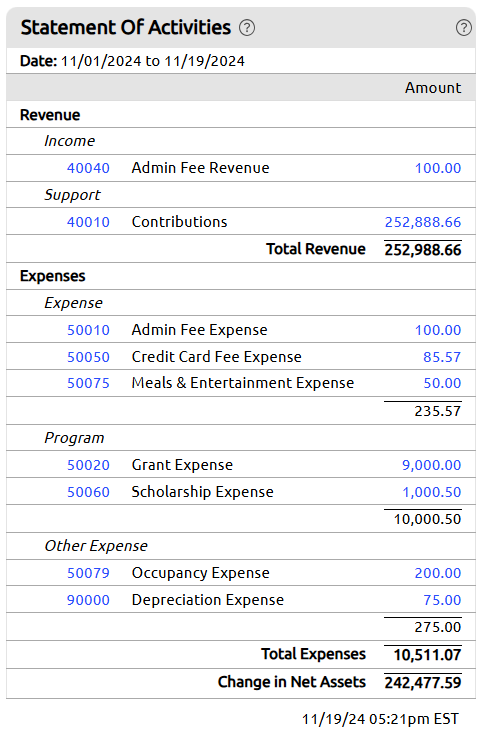Click the 252,888.66 Contributions amount
This screenshot has width=482, height=740.
[x=423, y=222]
